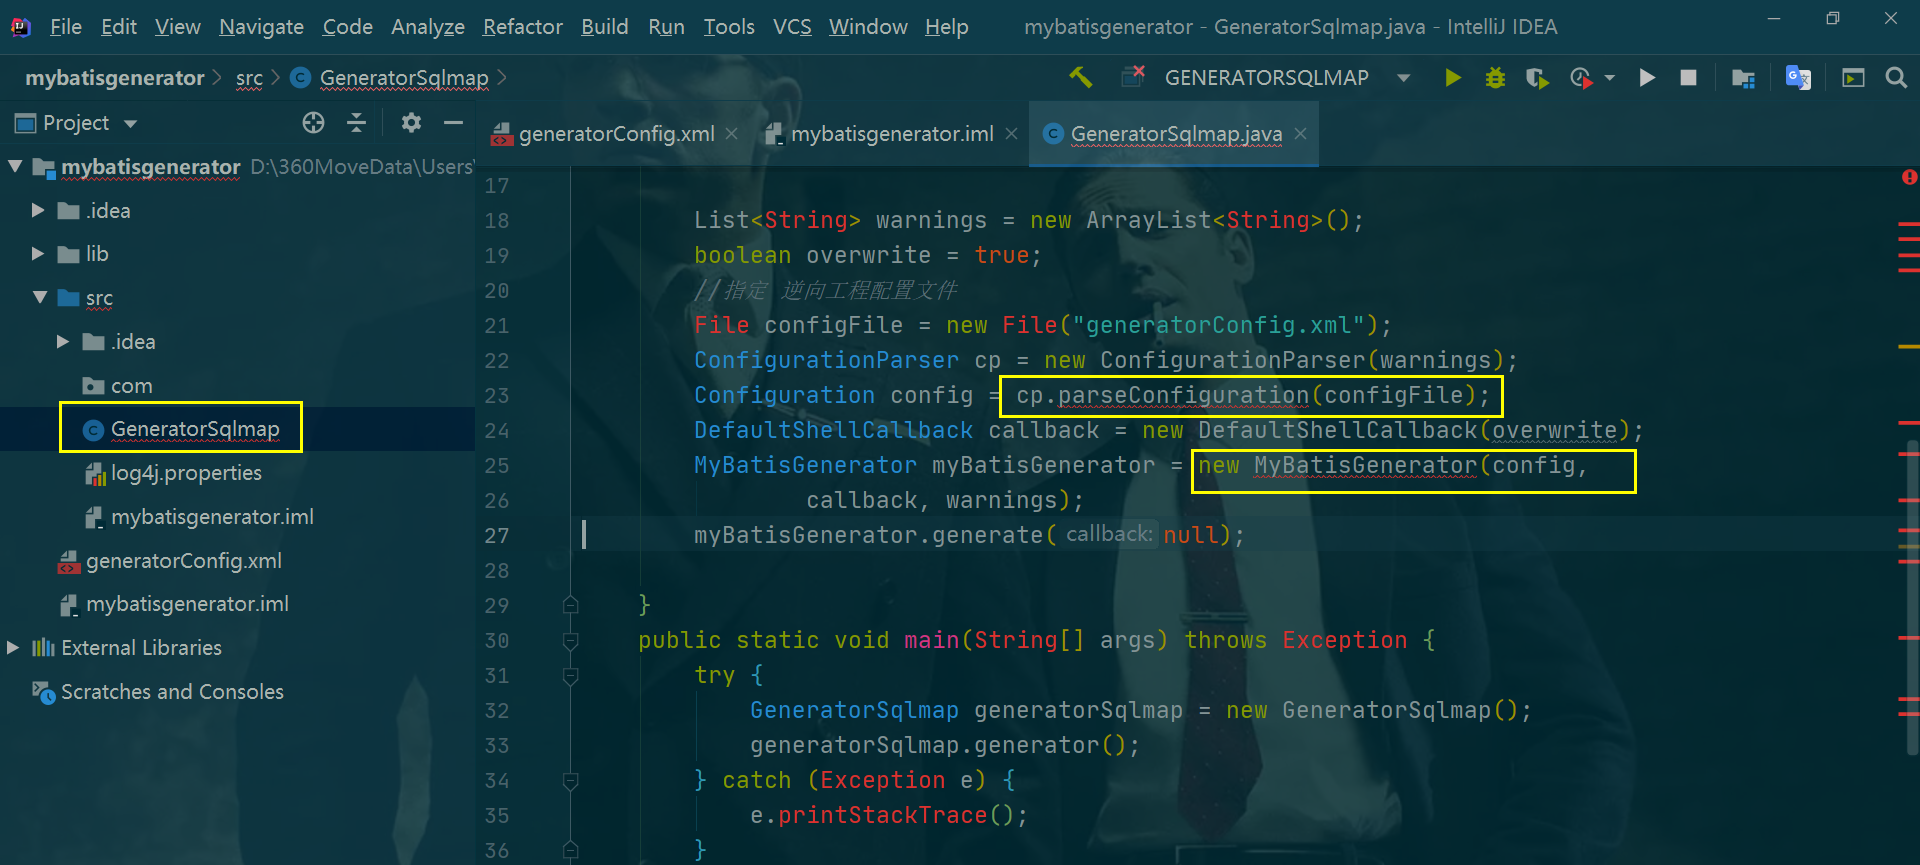Collapse the mybatisgenerator root folder
1920x865 pixels.
[x=14, y=166]
